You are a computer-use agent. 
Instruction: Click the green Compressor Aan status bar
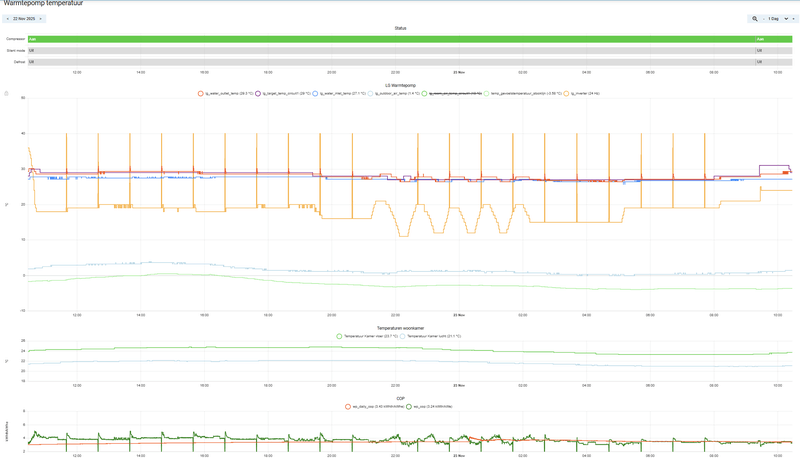[391, 39]
